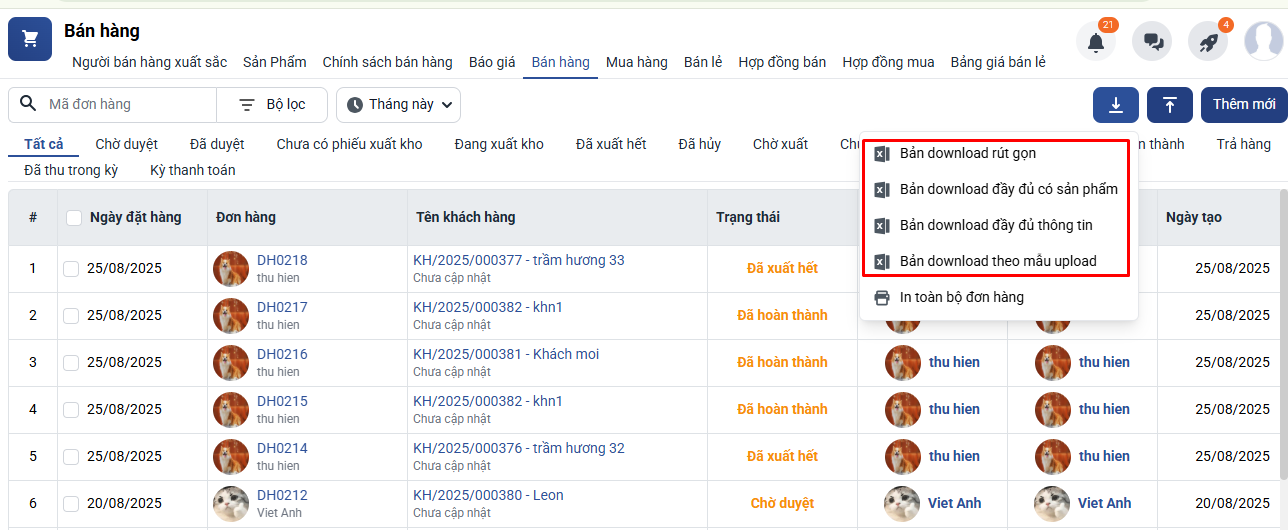Click the notification bell icon
1288x530 pixels.
coord(1096,42)
